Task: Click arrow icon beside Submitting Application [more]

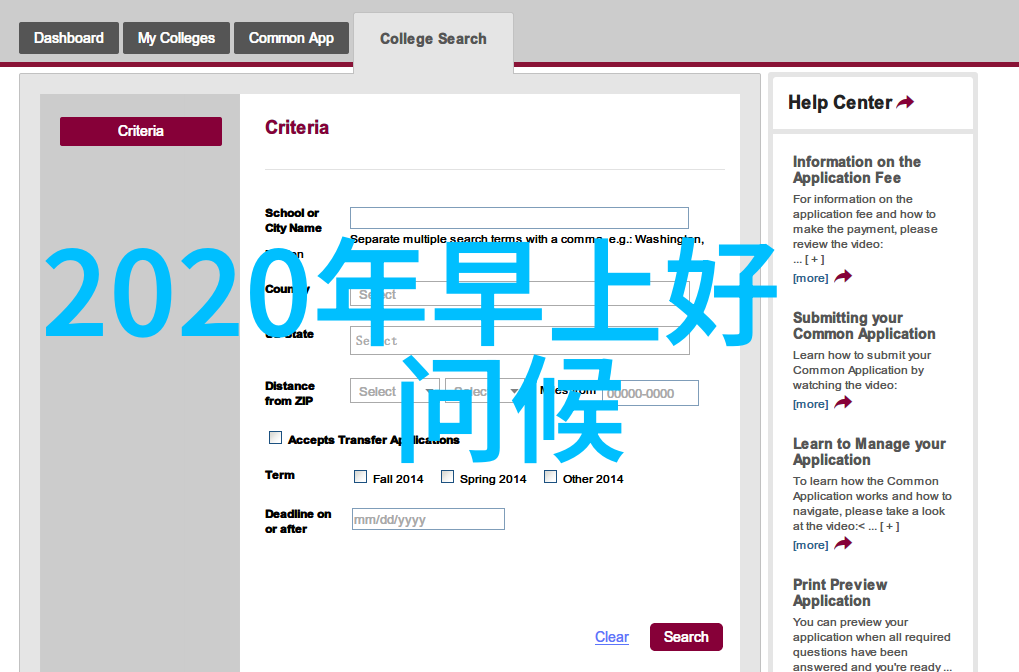Action: click(x=843, y=403)
